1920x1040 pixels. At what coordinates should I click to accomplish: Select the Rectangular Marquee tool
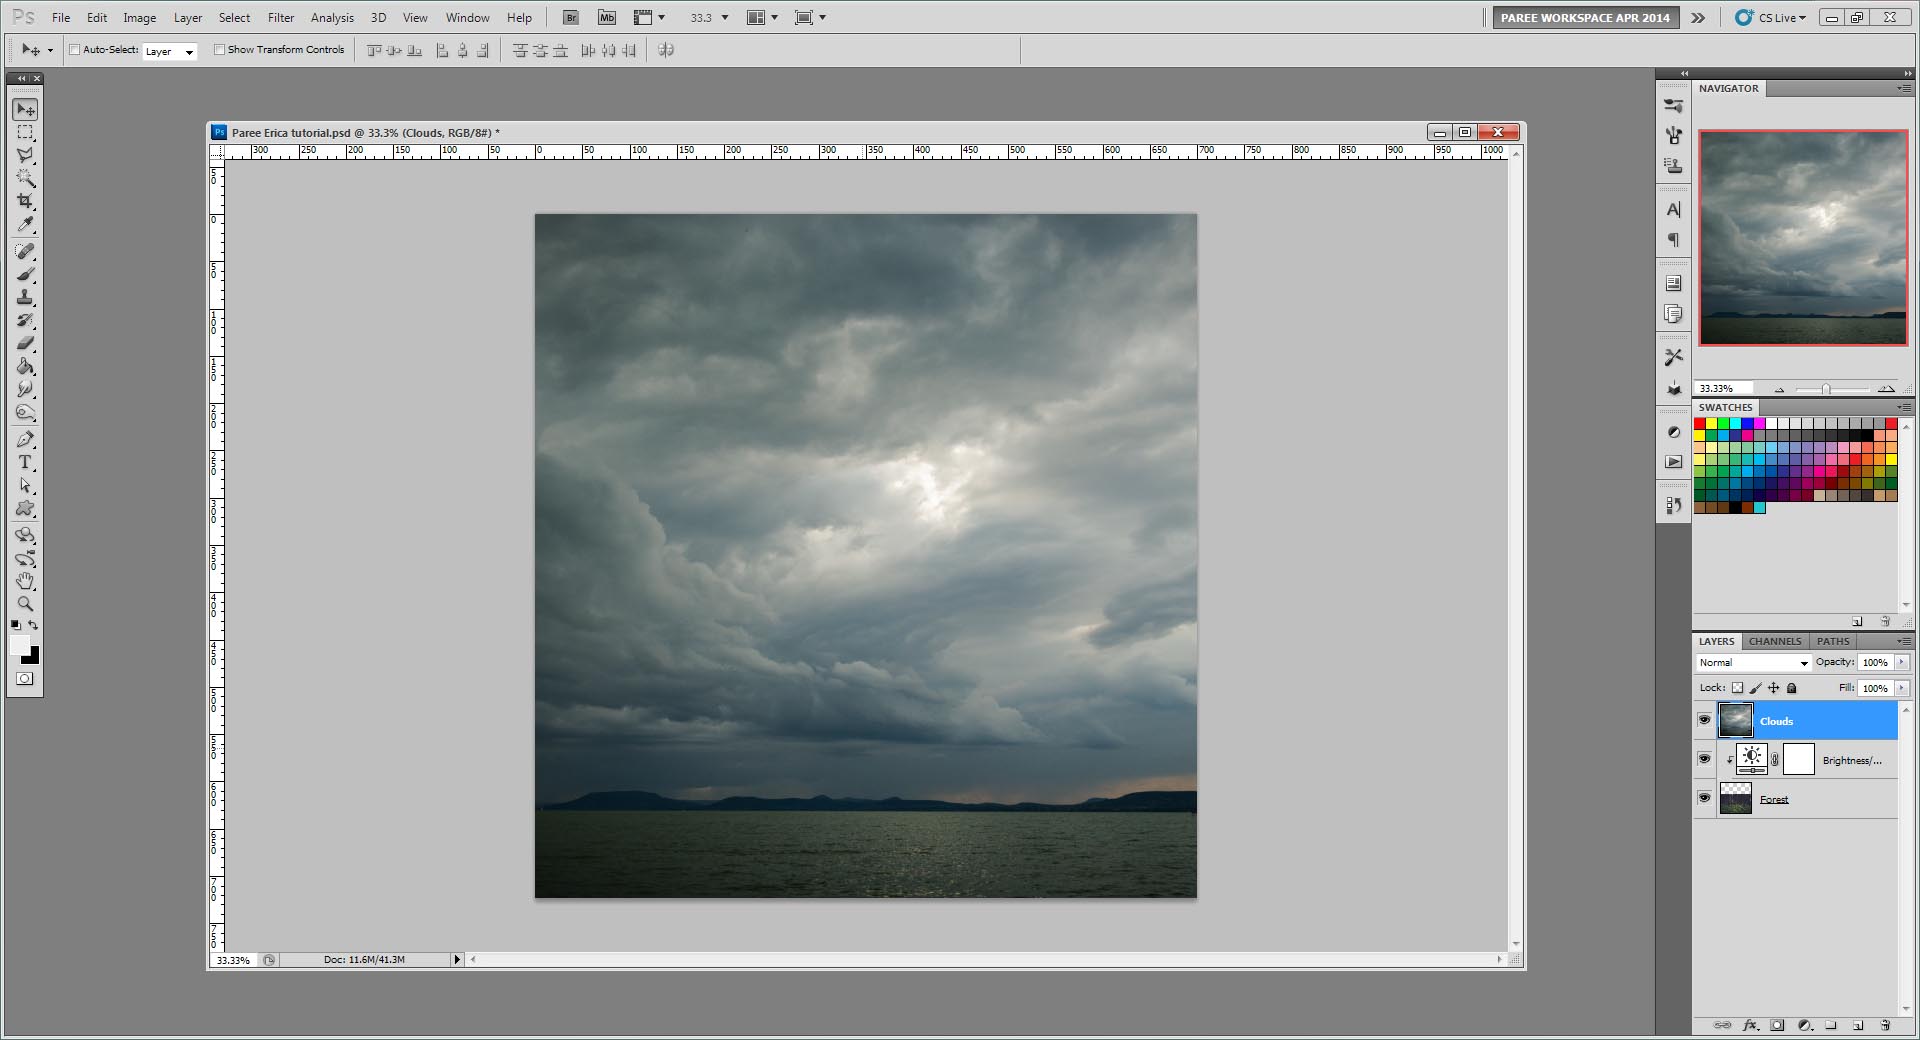point(25,132)
